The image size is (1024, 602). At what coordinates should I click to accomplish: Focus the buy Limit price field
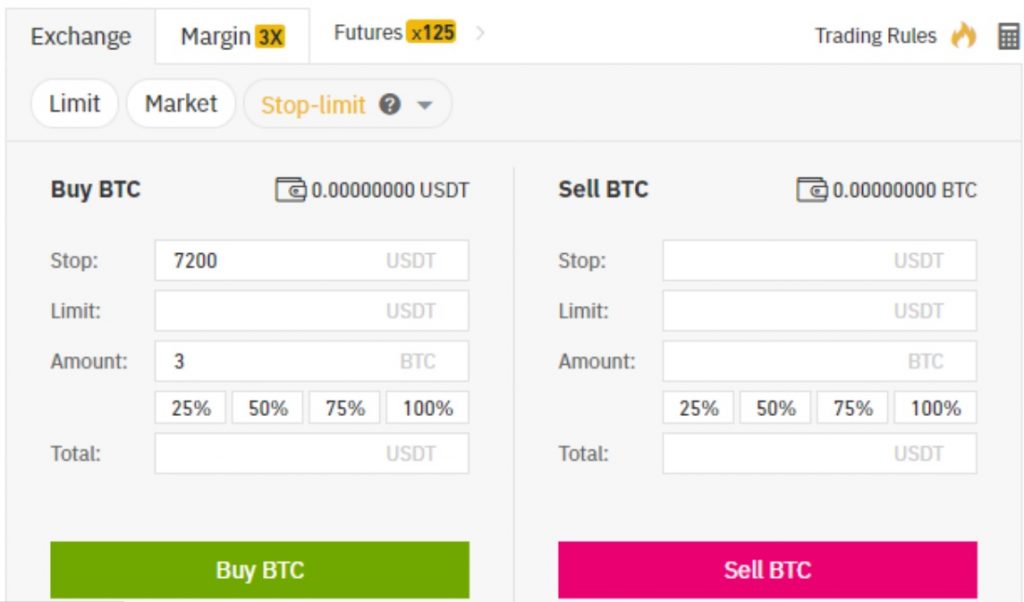click(x=312, y=310)
